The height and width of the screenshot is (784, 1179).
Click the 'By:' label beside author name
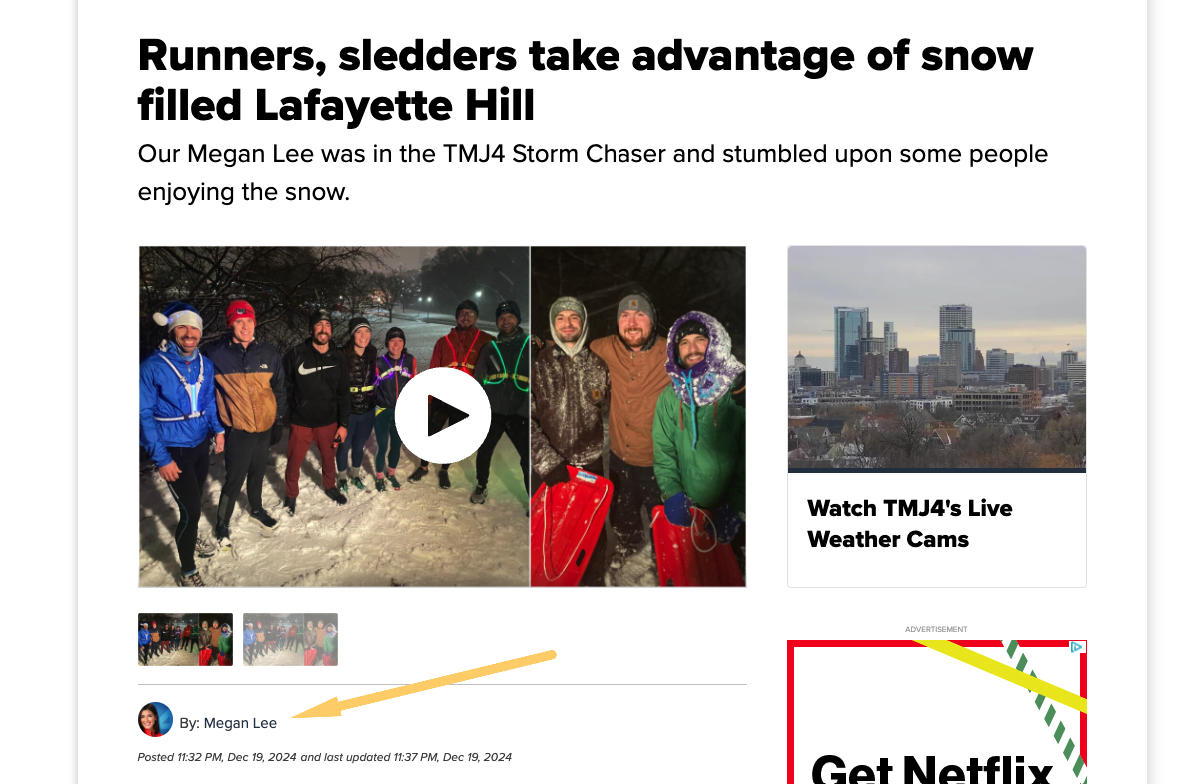tap(189, 723)
